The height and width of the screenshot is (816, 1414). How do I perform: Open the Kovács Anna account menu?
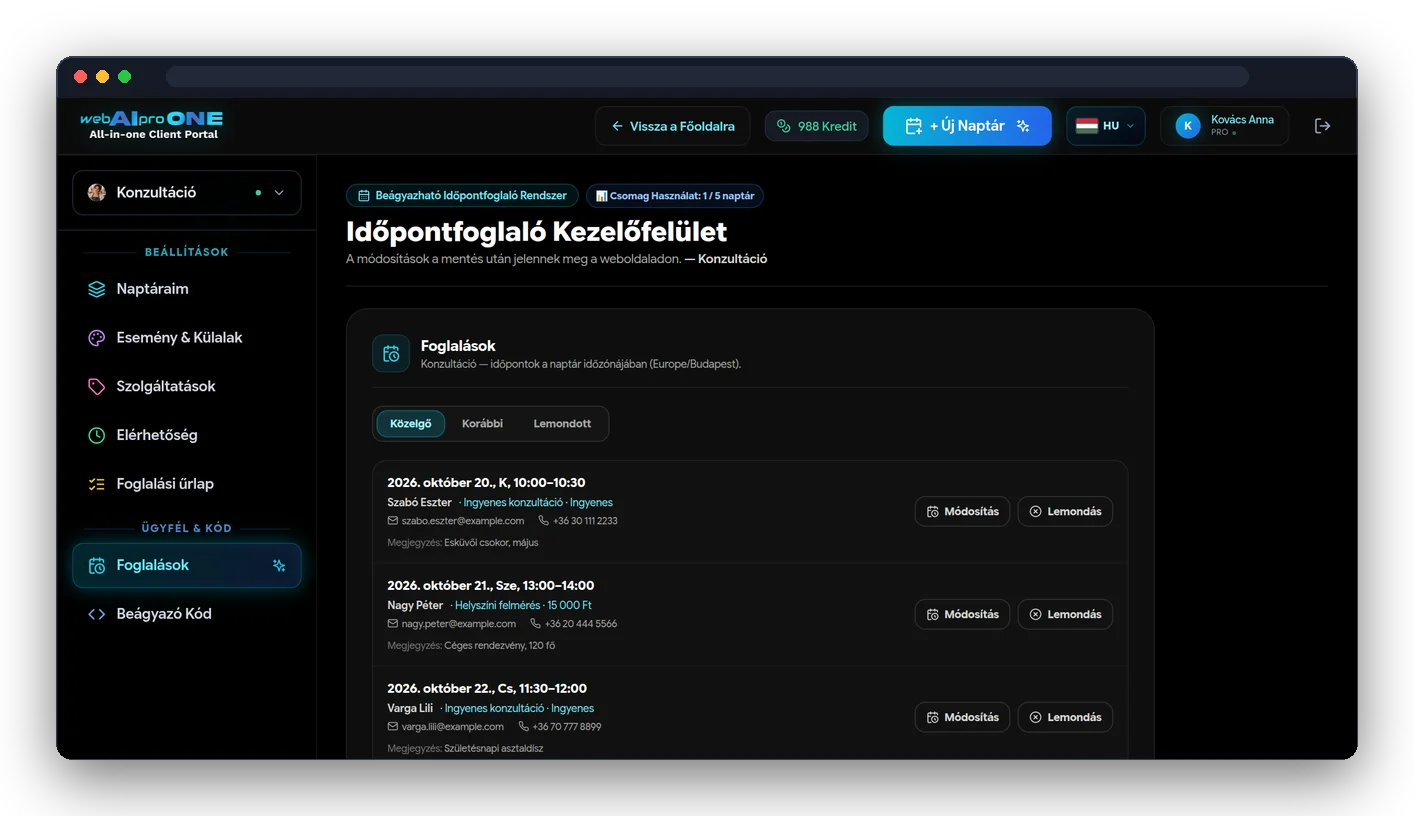coord(1224,126)
